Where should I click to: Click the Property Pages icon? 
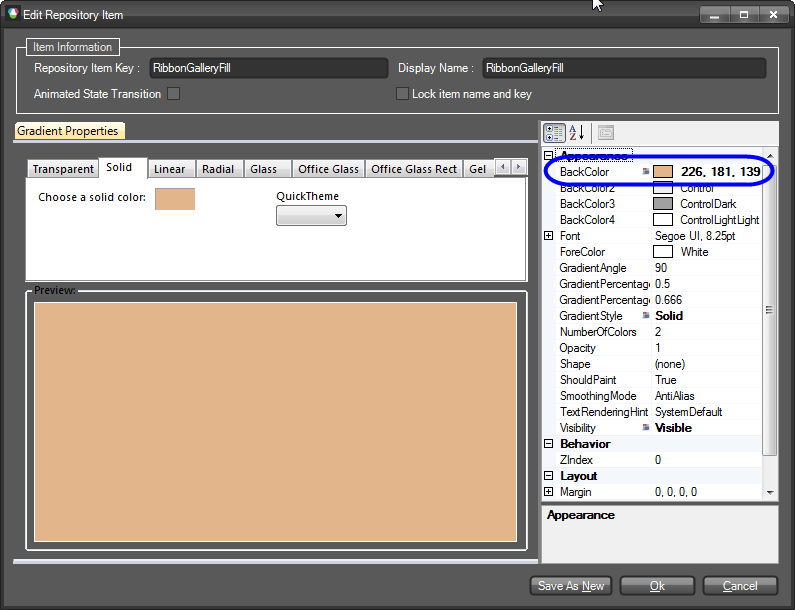(606, 133)
